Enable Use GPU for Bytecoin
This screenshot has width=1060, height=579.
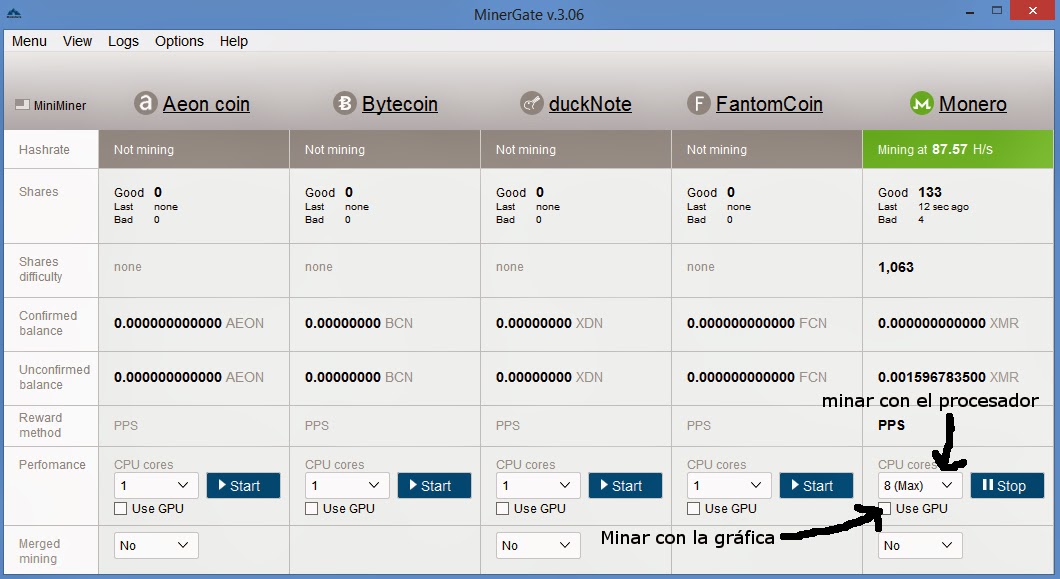pyautogui.click(x=312, y=509)
